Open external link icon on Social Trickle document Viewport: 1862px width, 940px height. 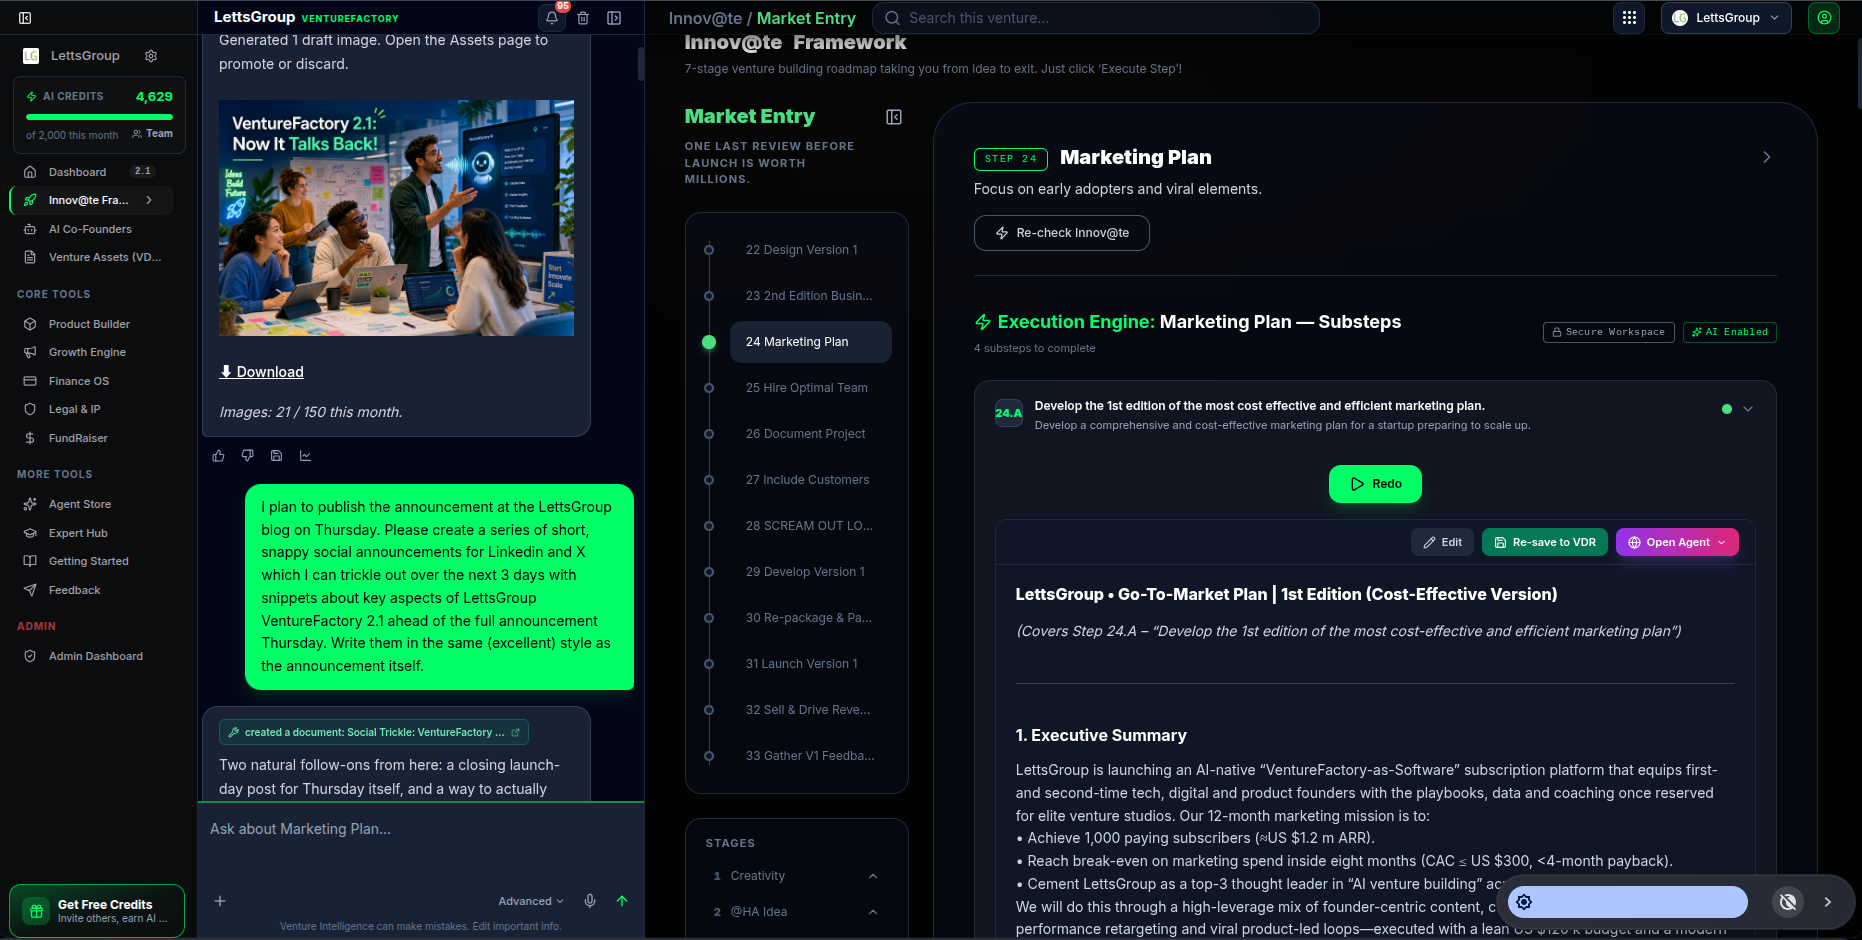[516, 732]
